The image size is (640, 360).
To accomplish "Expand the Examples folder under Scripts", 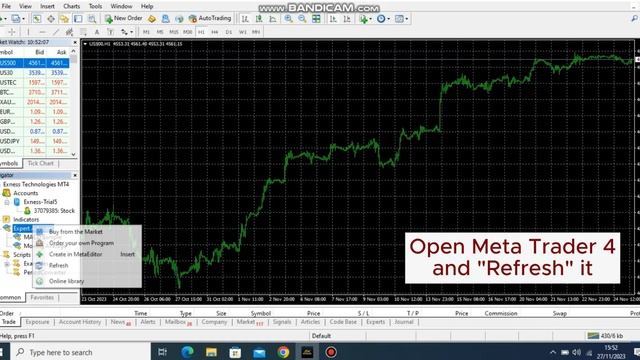I will pos(7,264).
